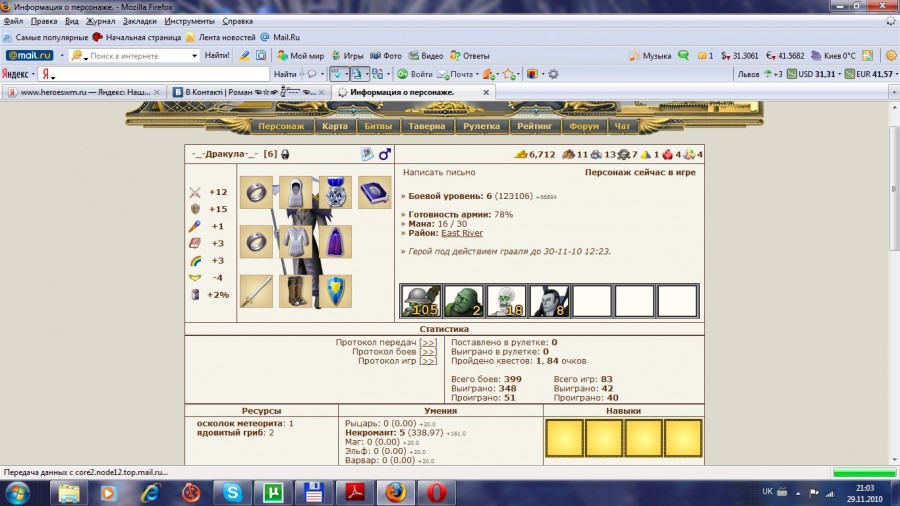Screen dimensions: 900x506
Task: Open the tabs list dropdown arrow
Action: (894, 92)
